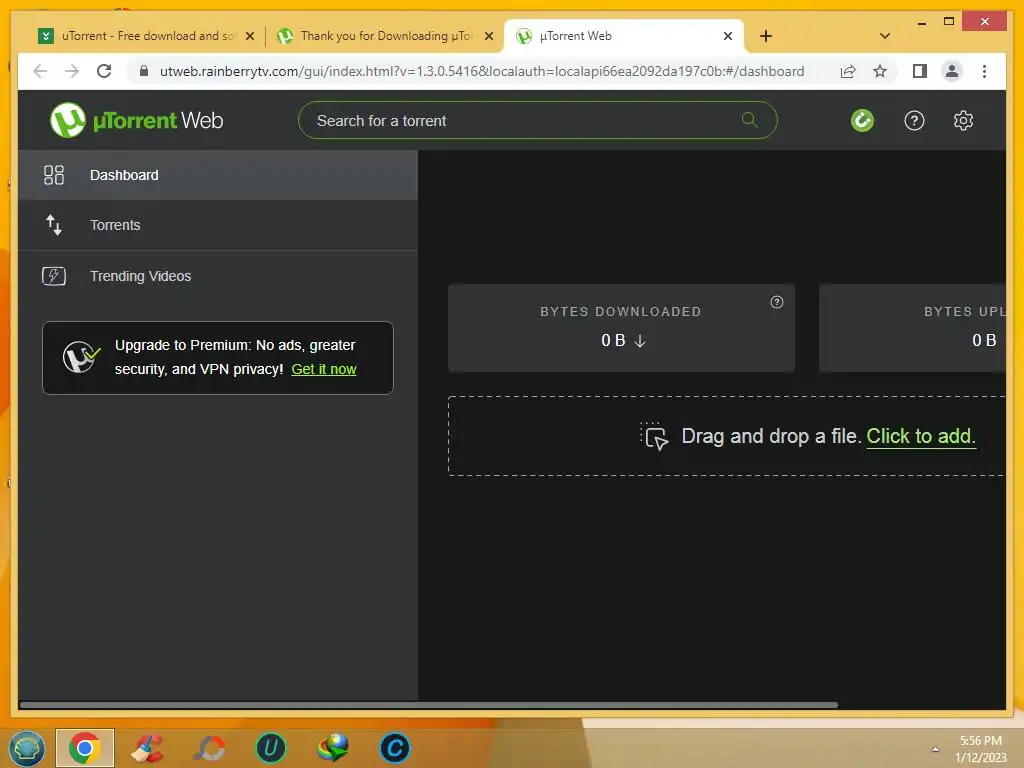1024x768 pixels.
Task: Click the search magnifier icon
Action: point(750,120)
